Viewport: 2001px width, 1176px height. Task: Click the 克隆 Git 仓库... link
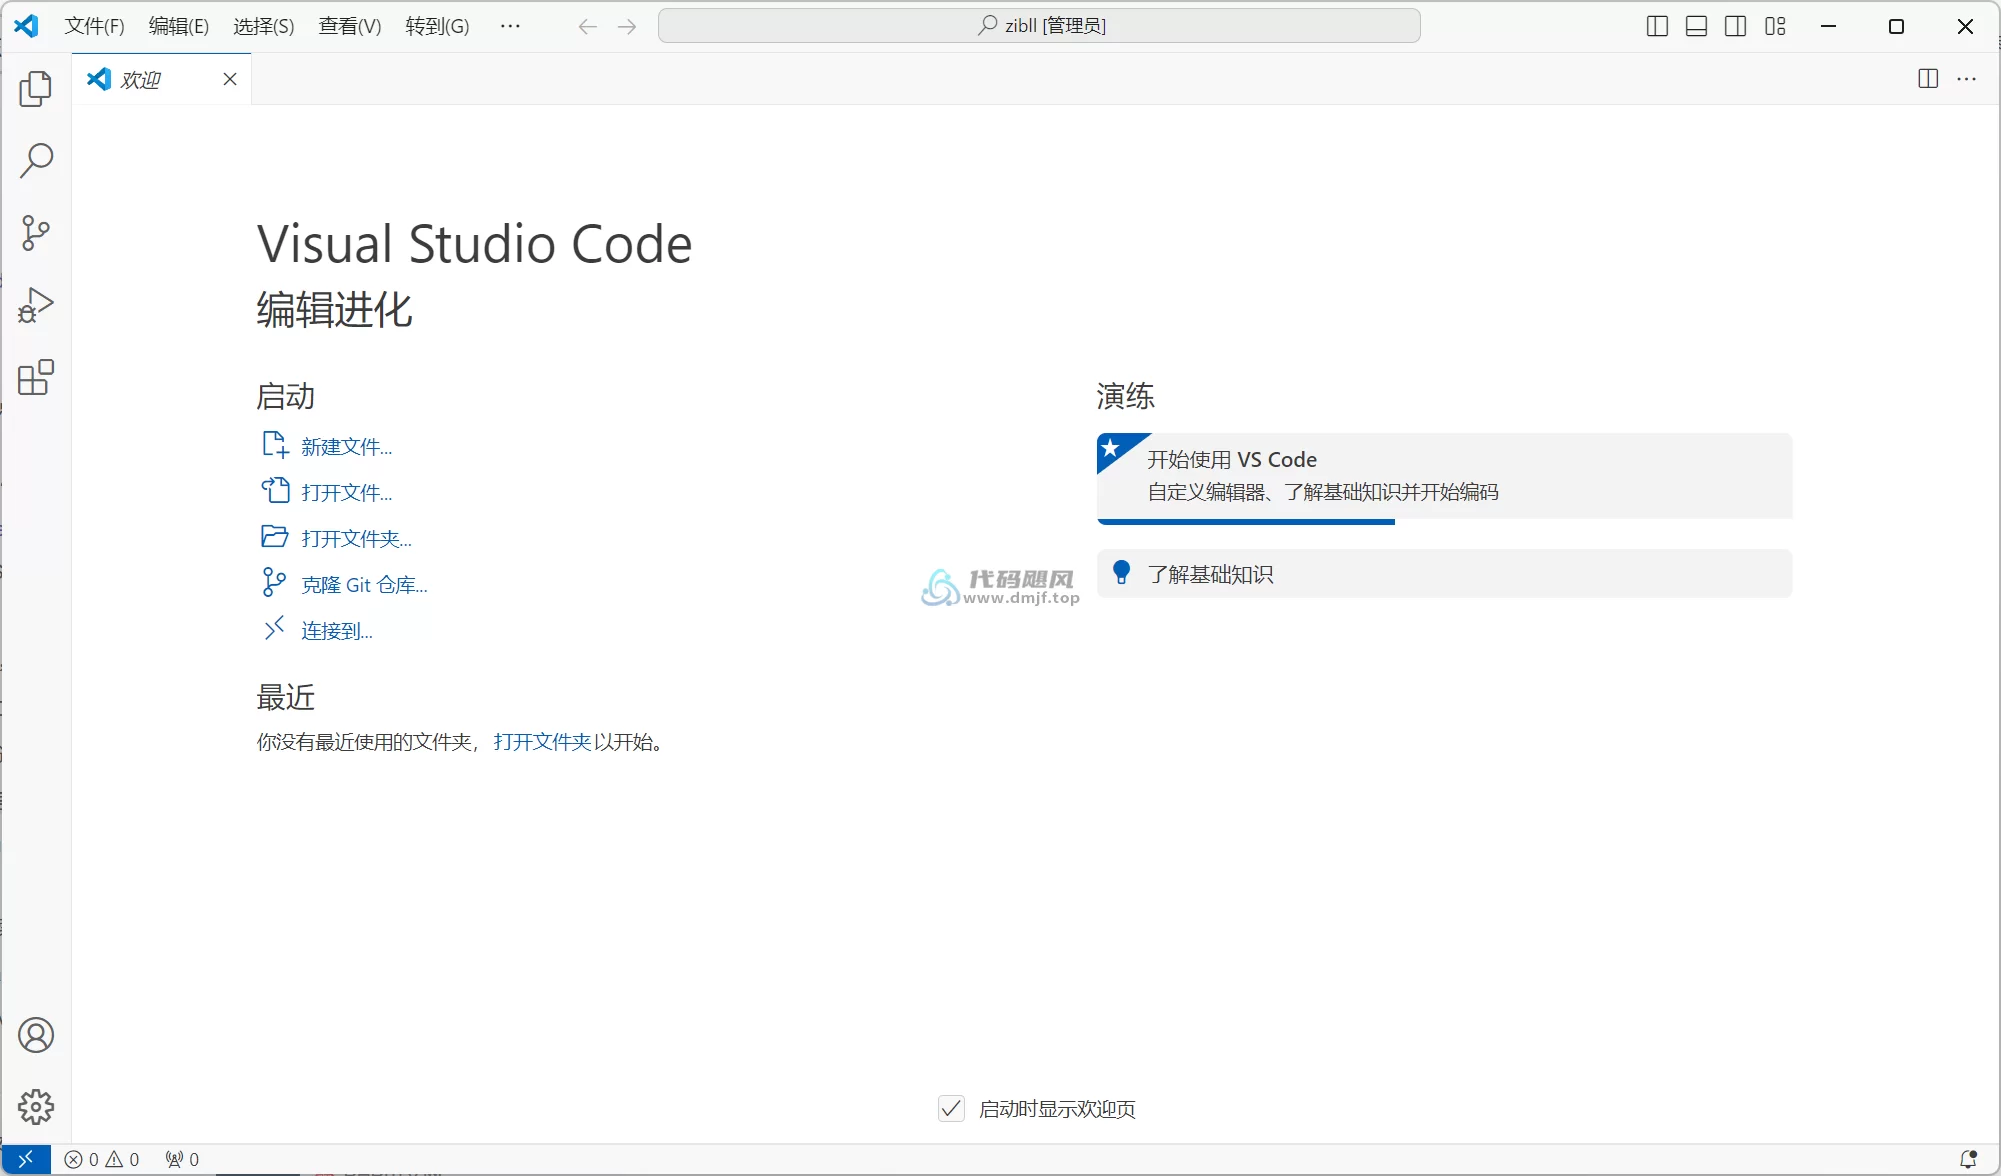click(x=364, y=585)
